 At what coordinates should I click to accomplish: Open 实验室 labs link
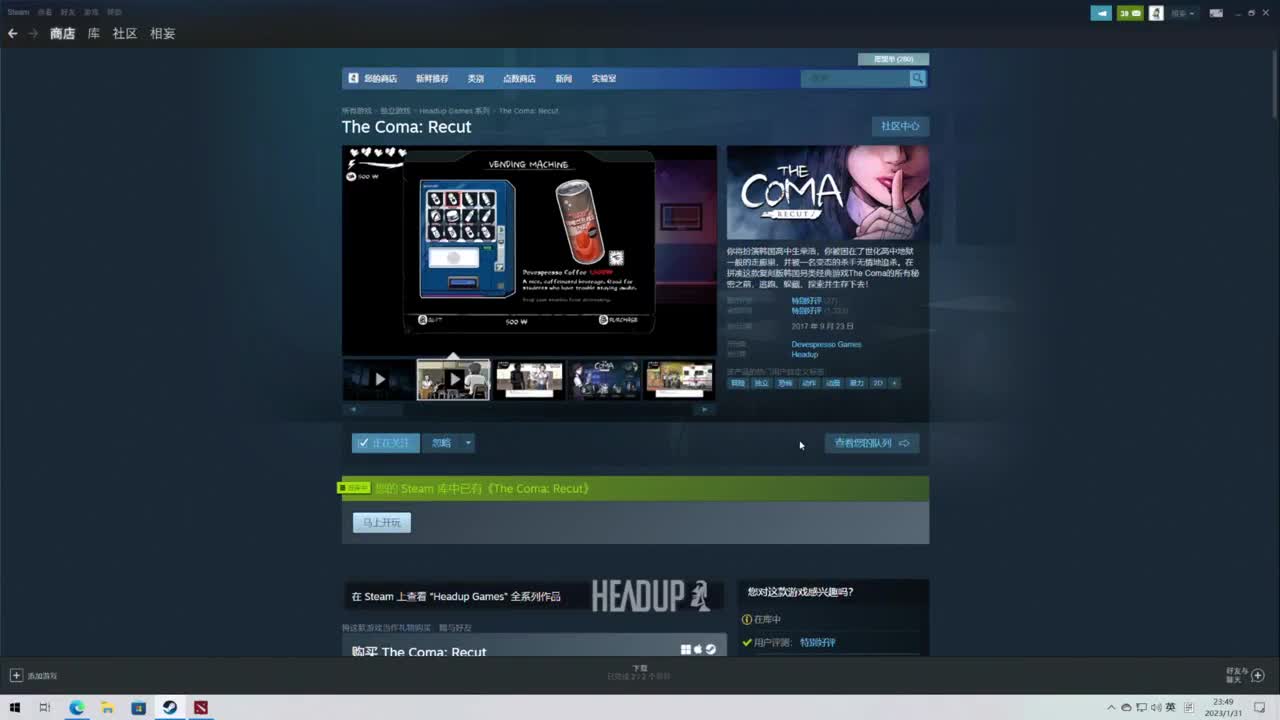603,79
